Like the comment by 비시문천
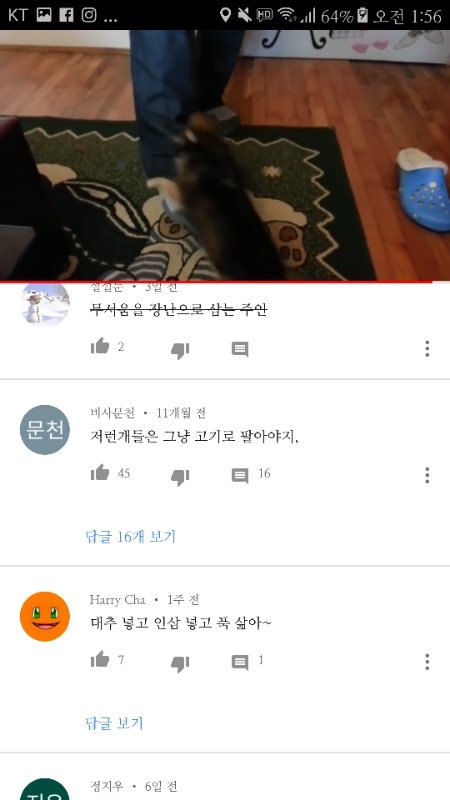The width and height of the screenshot is (450, 800). point(100,473)
